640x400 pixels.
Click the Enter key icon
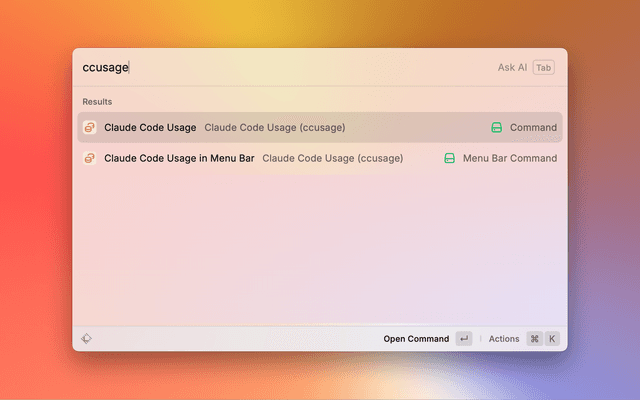click(x=463, y=339)
